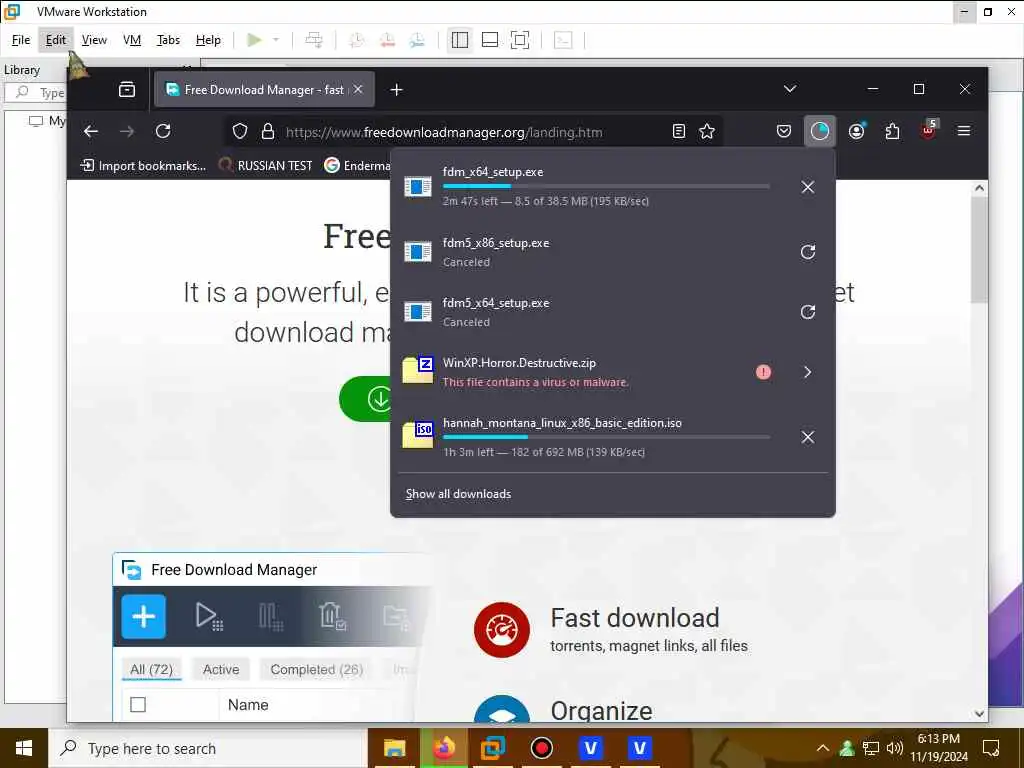
Task: Show hidden system tray icons
Action: tap(822, 748)
